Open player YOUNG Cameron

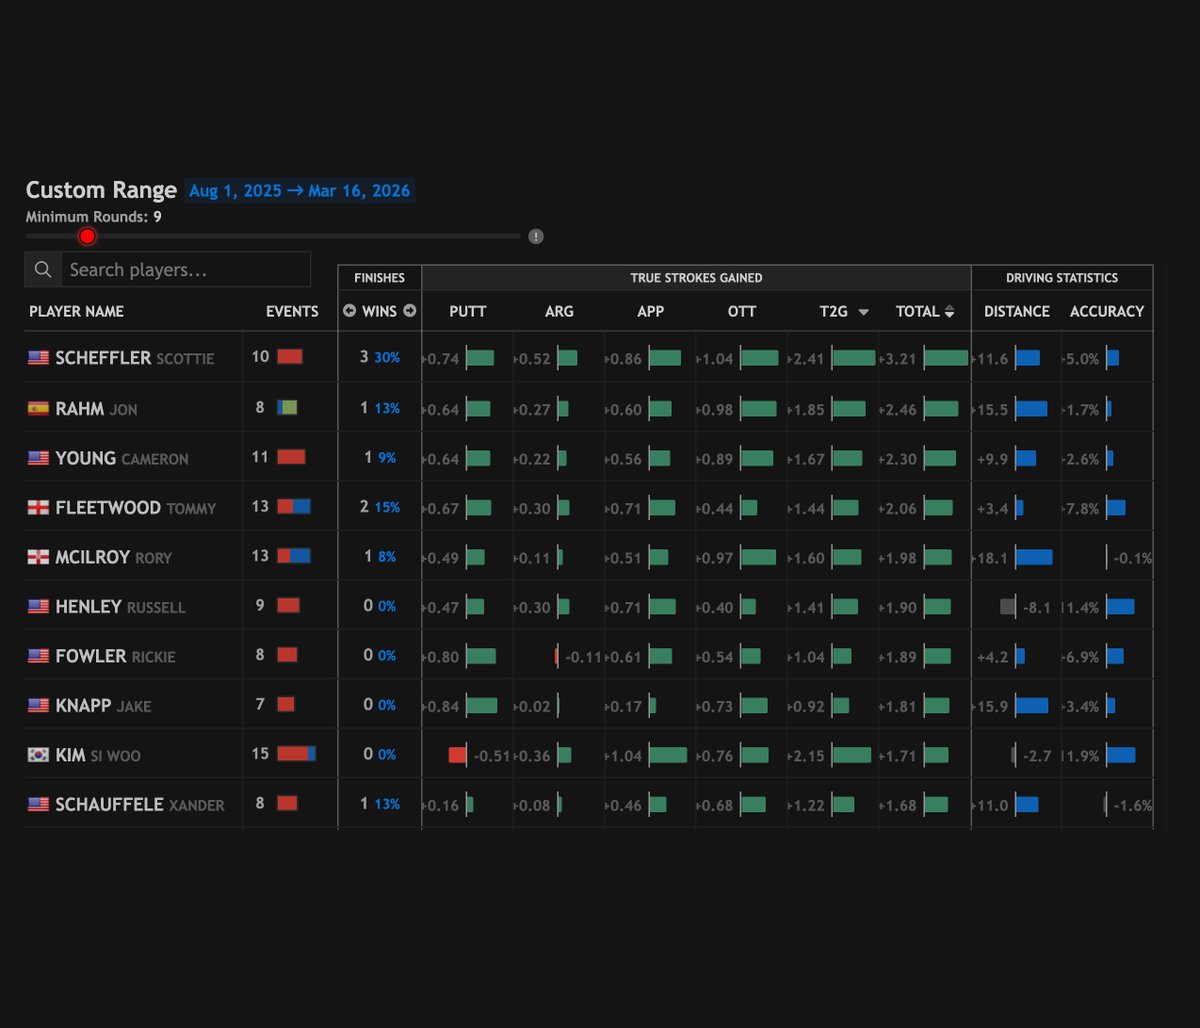[122, 458]
